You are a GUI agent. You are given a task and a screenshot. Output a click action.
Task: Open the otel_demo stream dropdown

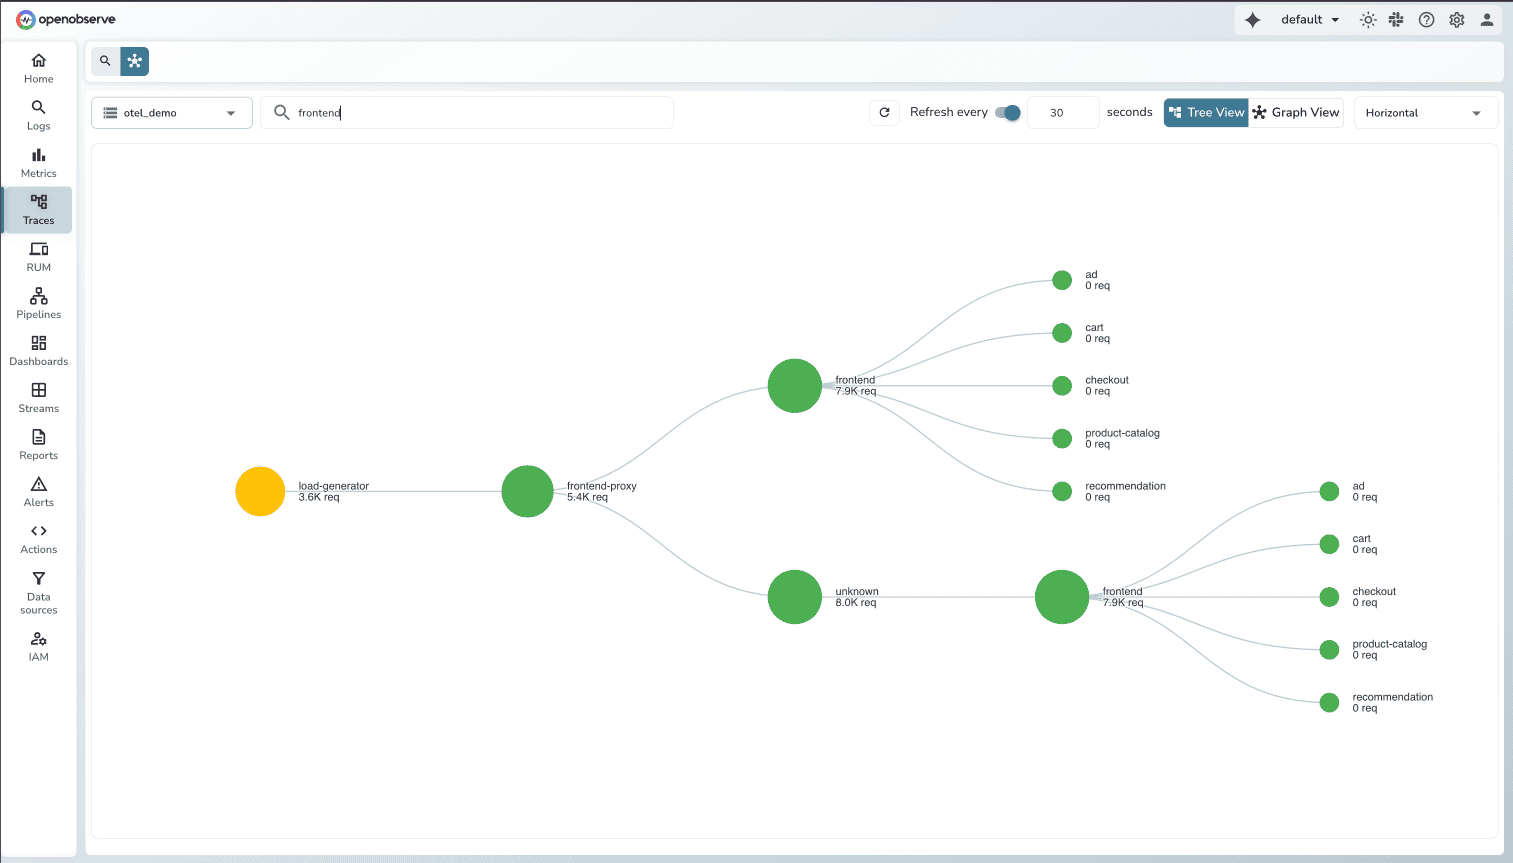click(x=171, y=112)
